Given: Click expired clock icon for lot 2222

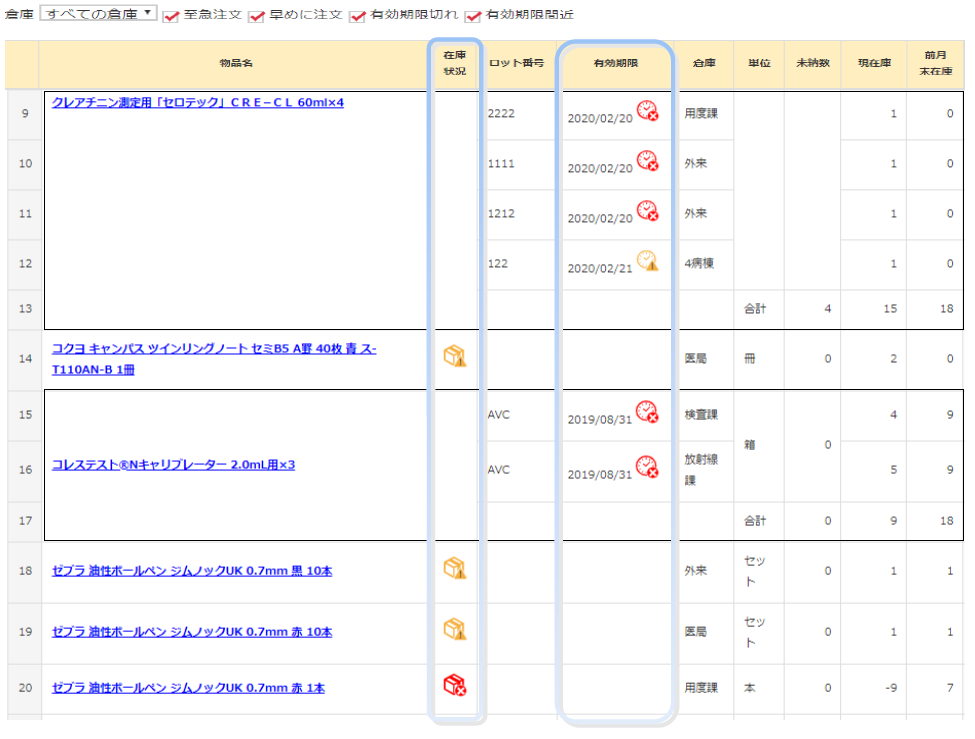Looking at the screenshot, I should click(x=648, y=111).
